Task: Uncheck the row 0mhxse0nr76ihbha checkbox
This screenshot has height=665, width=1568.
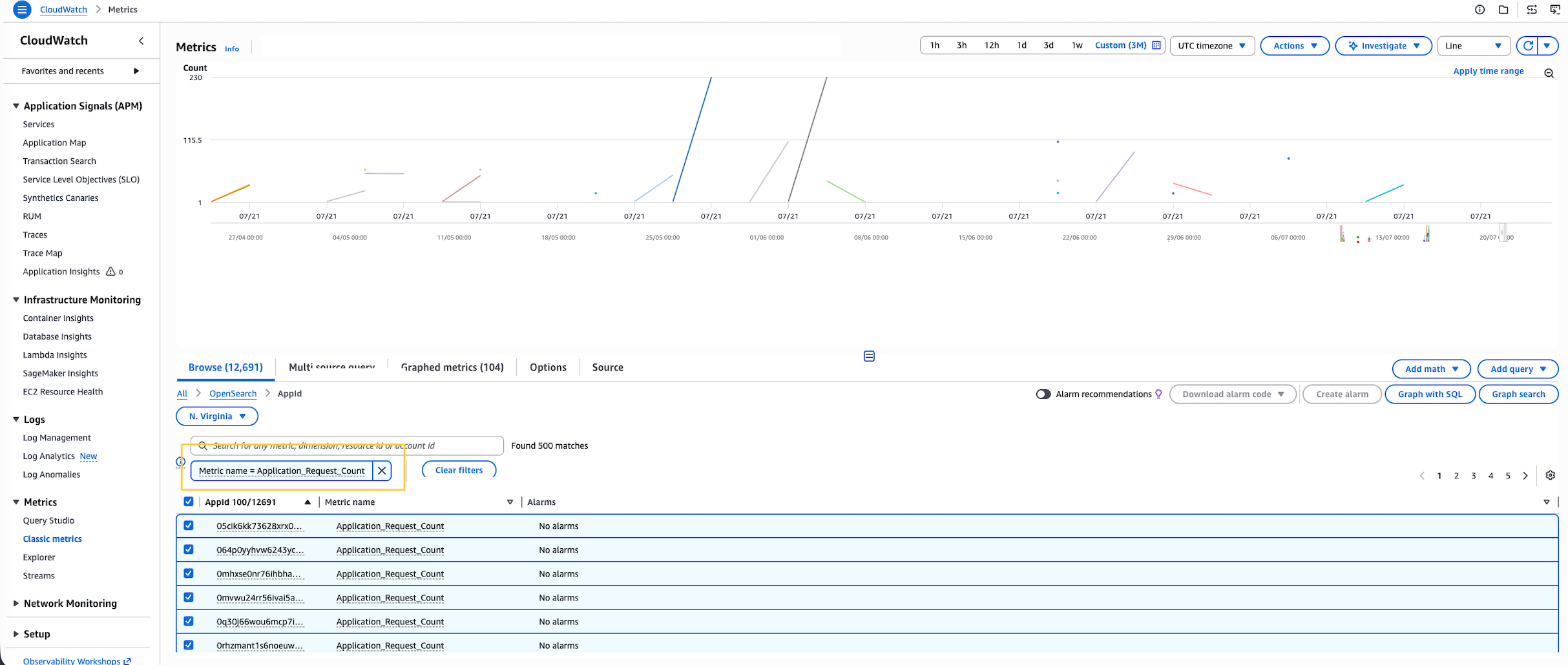Action: (188, 573)
